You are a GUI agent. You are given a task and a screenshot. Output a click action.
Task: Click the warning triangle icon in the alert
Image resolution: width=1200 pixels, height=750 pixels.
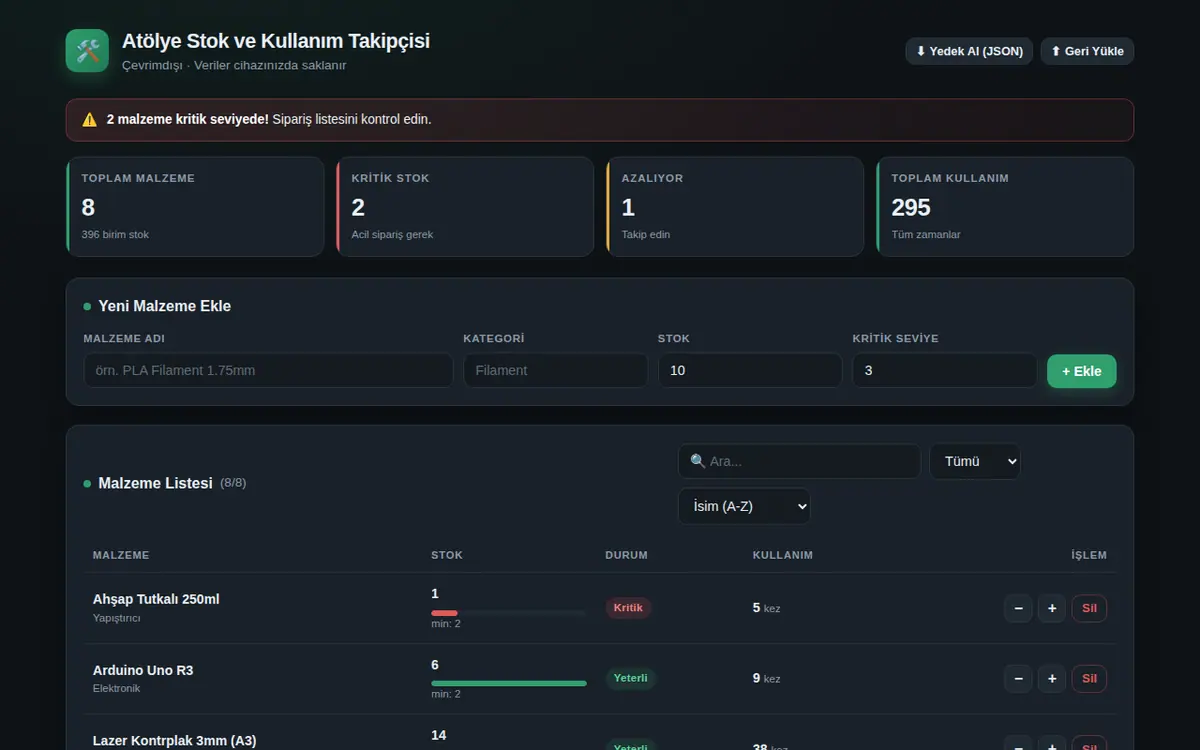click(x=90, y=120)
